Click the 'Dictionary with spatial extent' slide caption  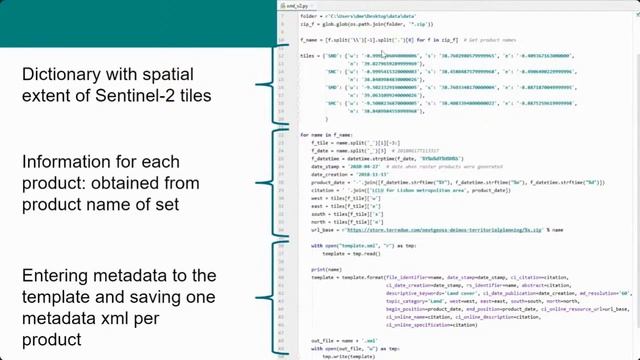117,85
